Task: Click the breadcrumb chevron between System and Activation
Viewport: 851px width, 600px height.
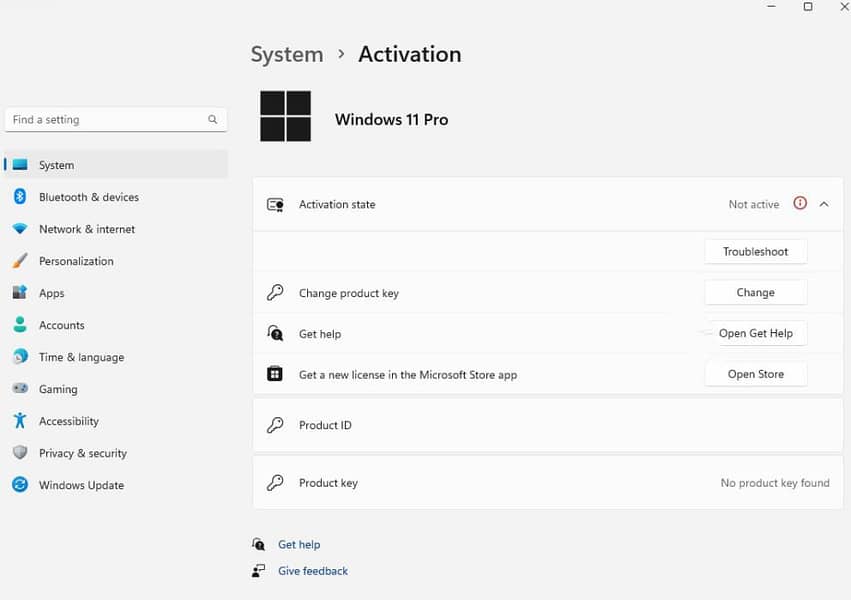Action: [341, 54]
